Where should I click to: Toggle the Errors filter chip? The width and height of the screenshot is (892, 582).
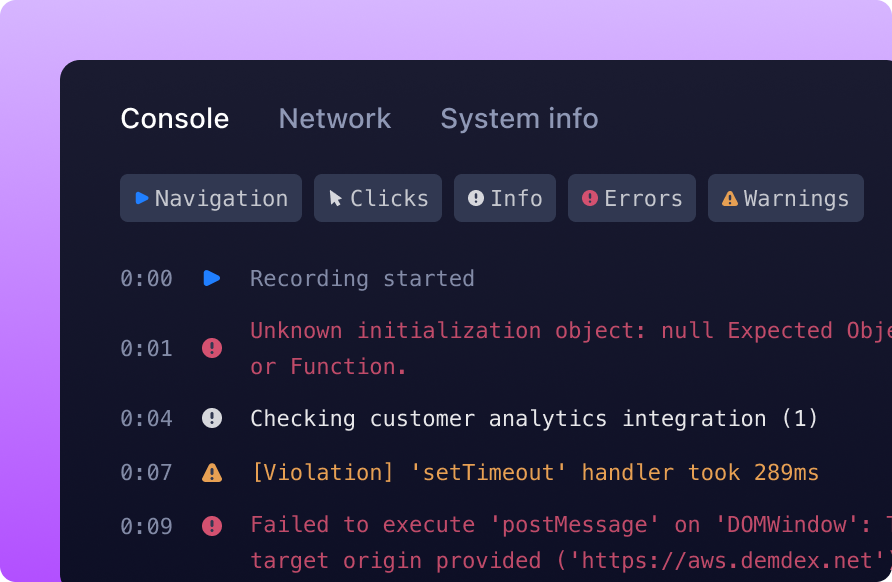(632, 198)
